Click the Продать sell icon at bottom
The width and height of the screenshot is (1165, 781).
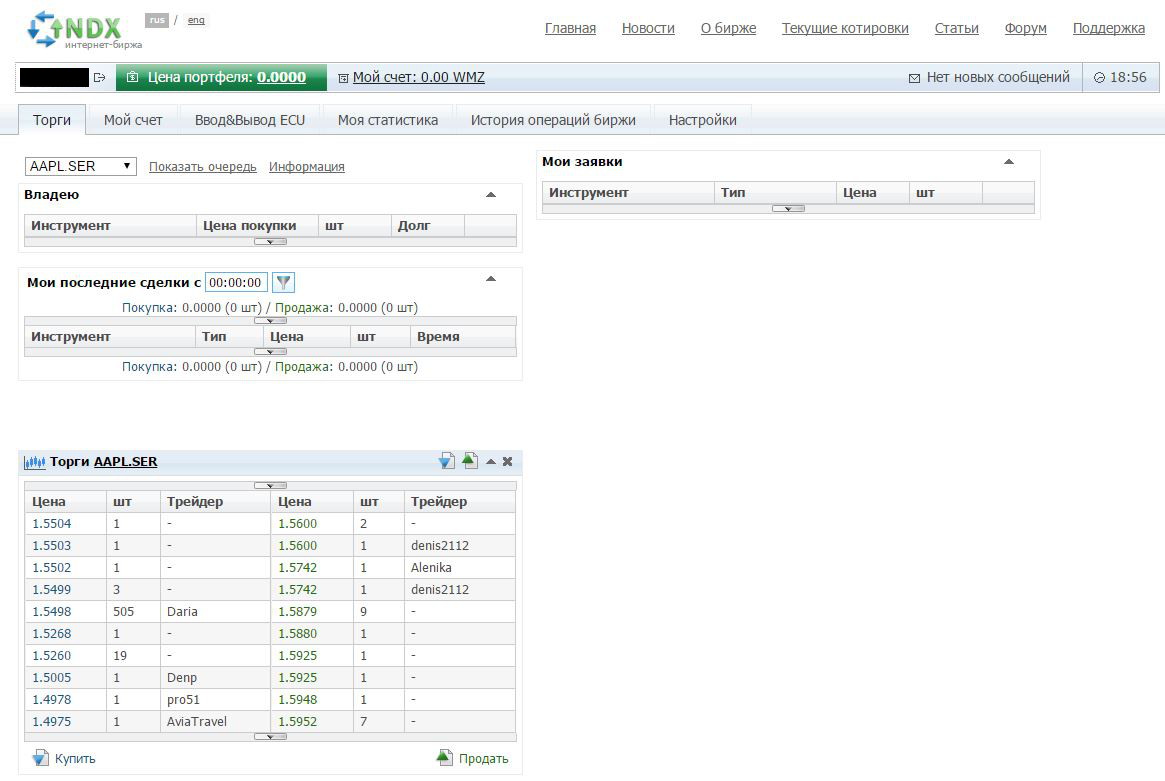(444, 757)
